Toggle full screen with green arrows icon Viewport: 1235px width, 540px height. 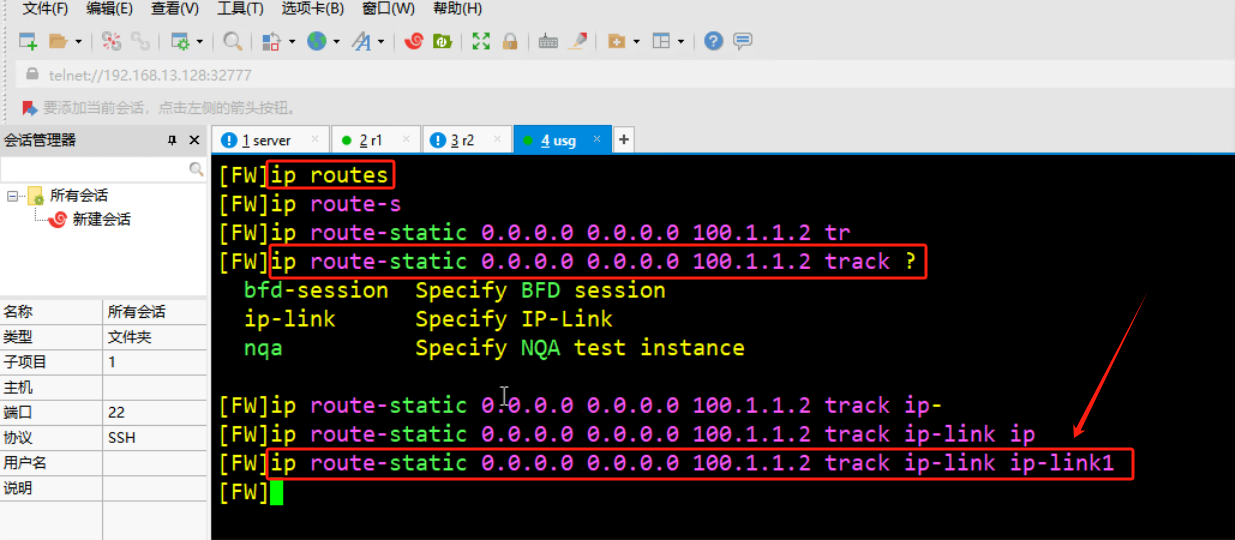click(x=481, y=41)
